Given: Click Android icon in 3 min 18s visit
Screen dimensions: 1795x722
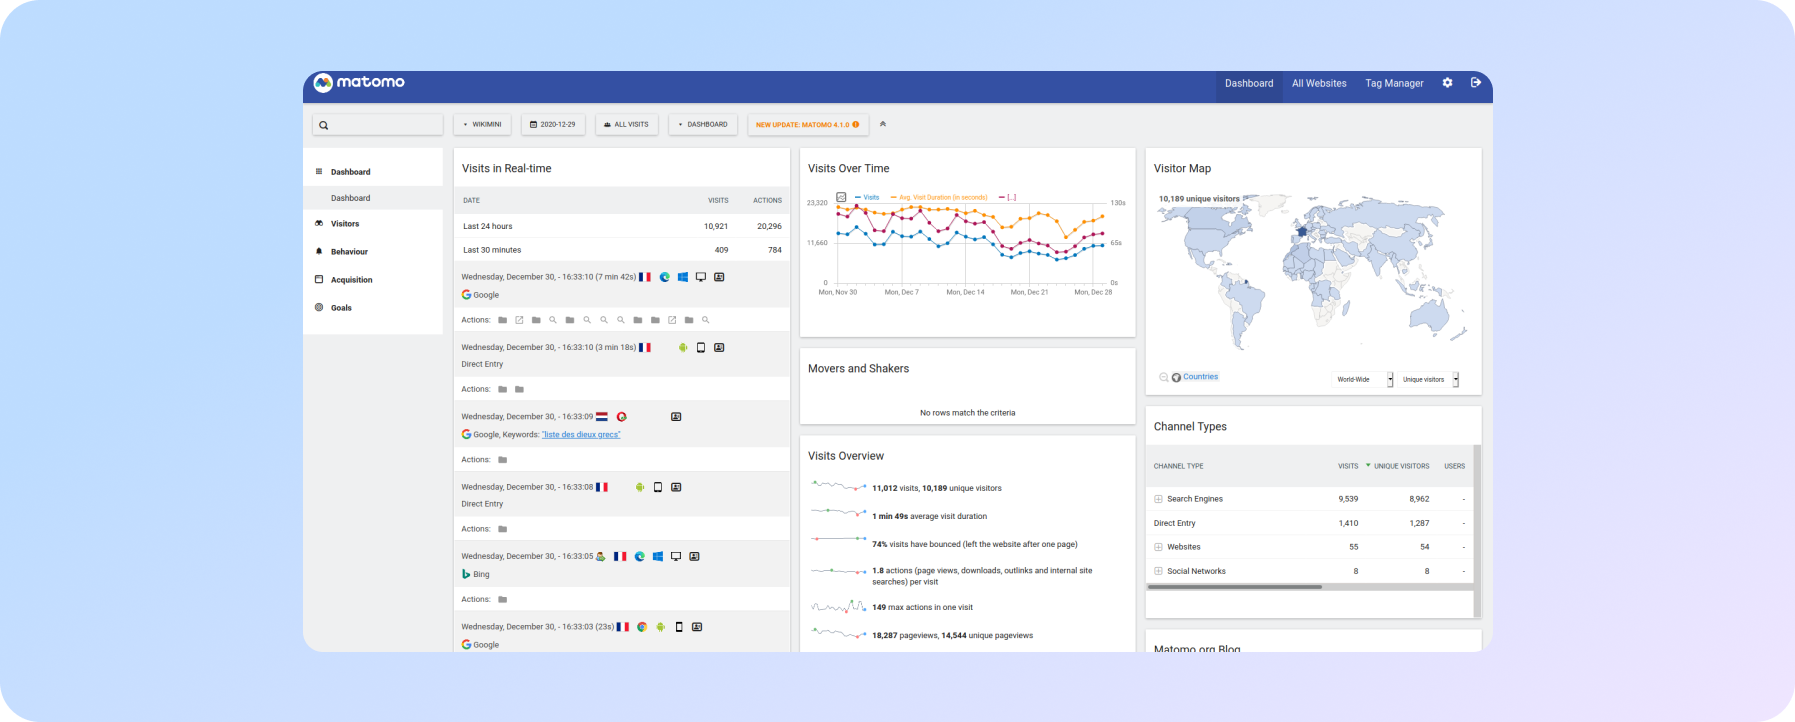Looking at the screenshot, I should click(x=683, y=347).
